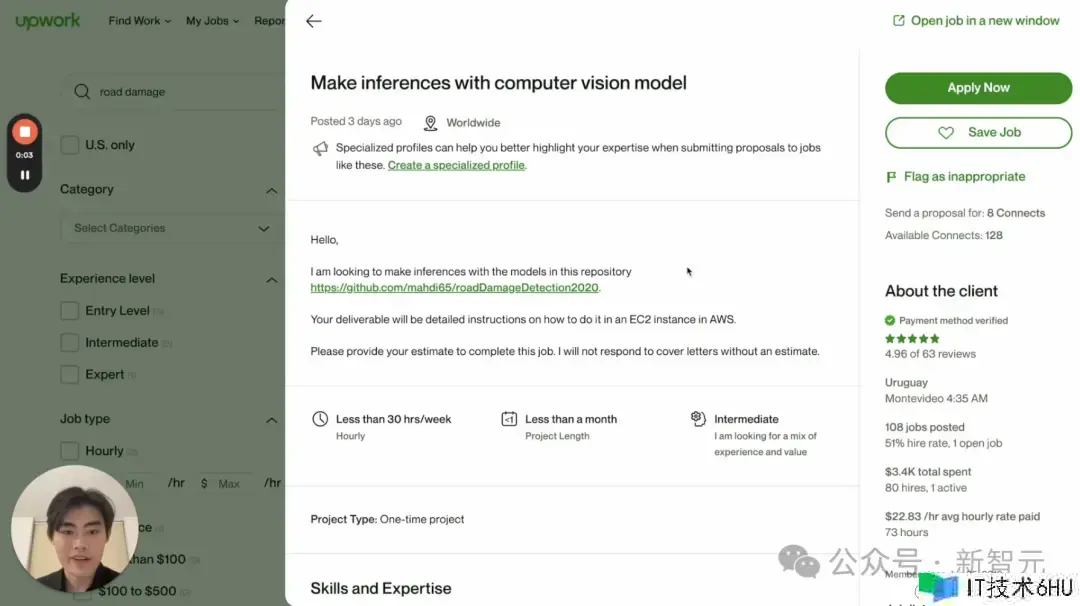
Task: Collapse the Experience level section
Action: 272,280
